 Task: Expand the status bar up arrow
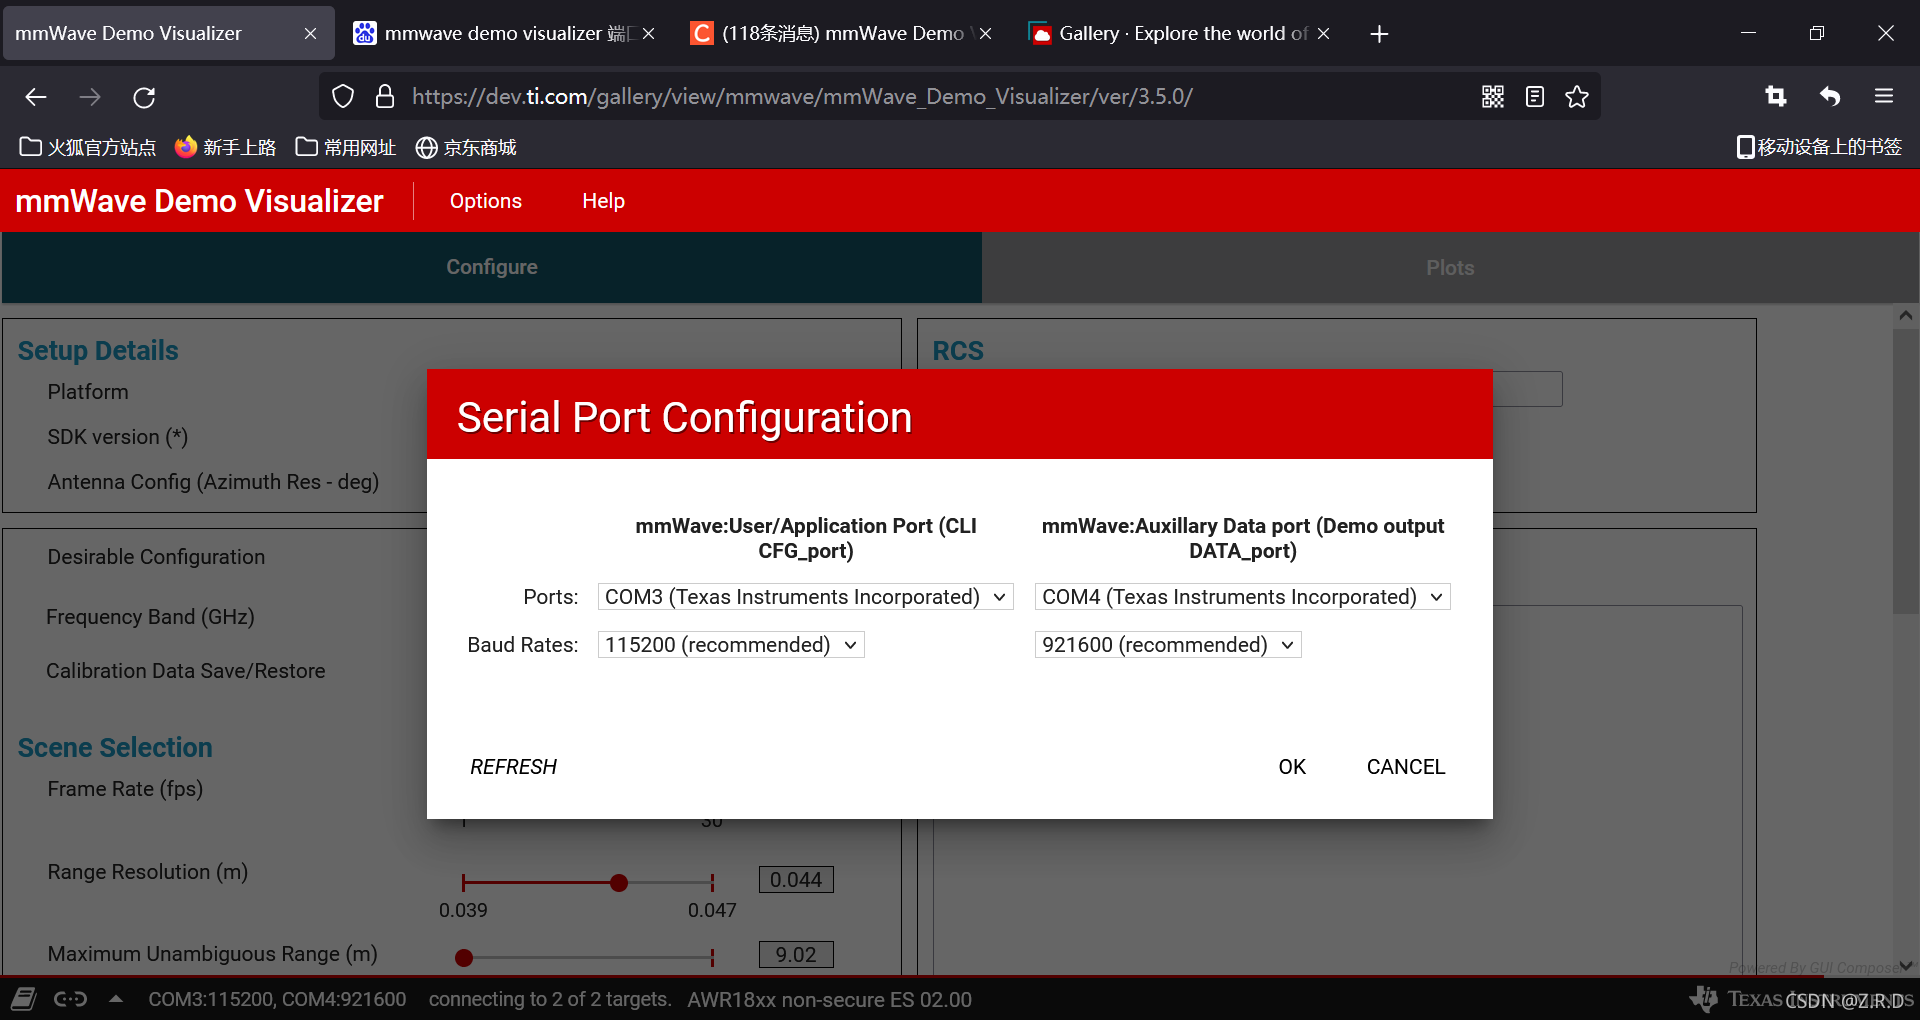[x=116, y=999]
